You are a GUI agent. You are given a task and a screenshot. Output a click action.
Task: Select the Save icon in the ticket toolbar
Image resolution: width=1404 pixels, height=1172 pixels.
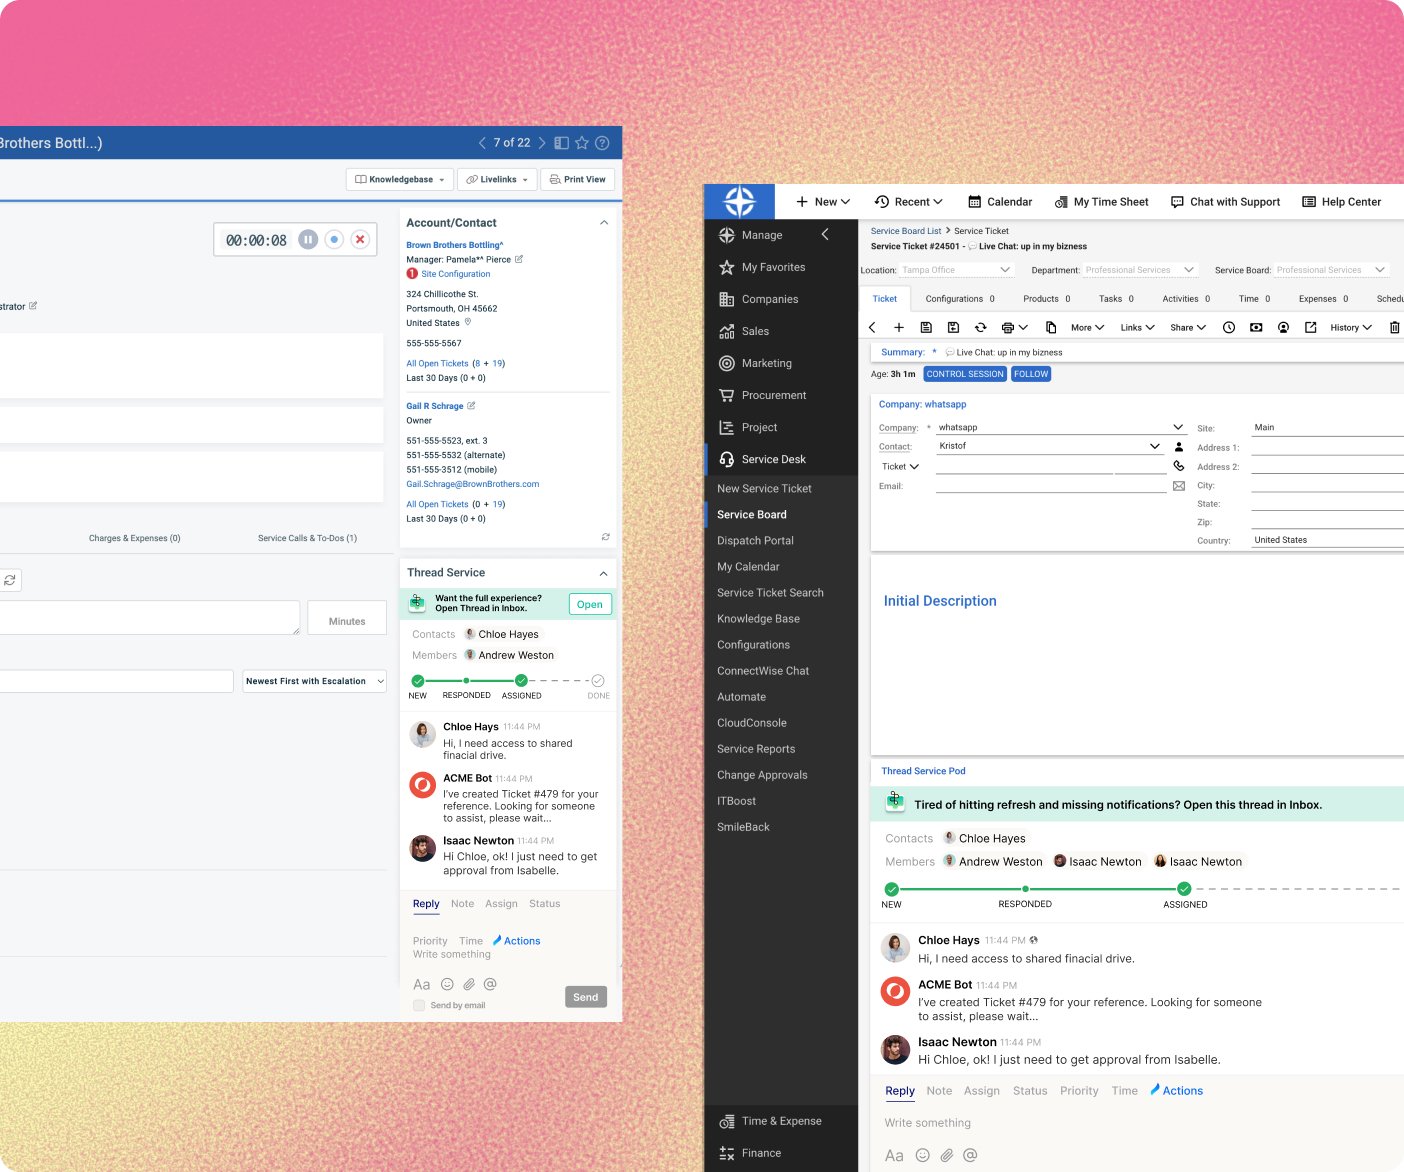926,327
